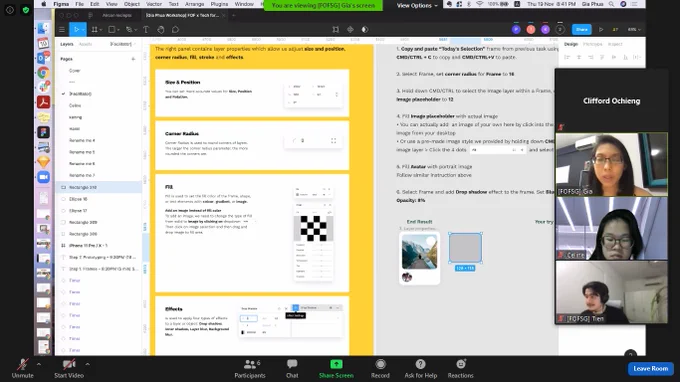
Task: Switch to the Assets tab
Action: coord(85,44)
